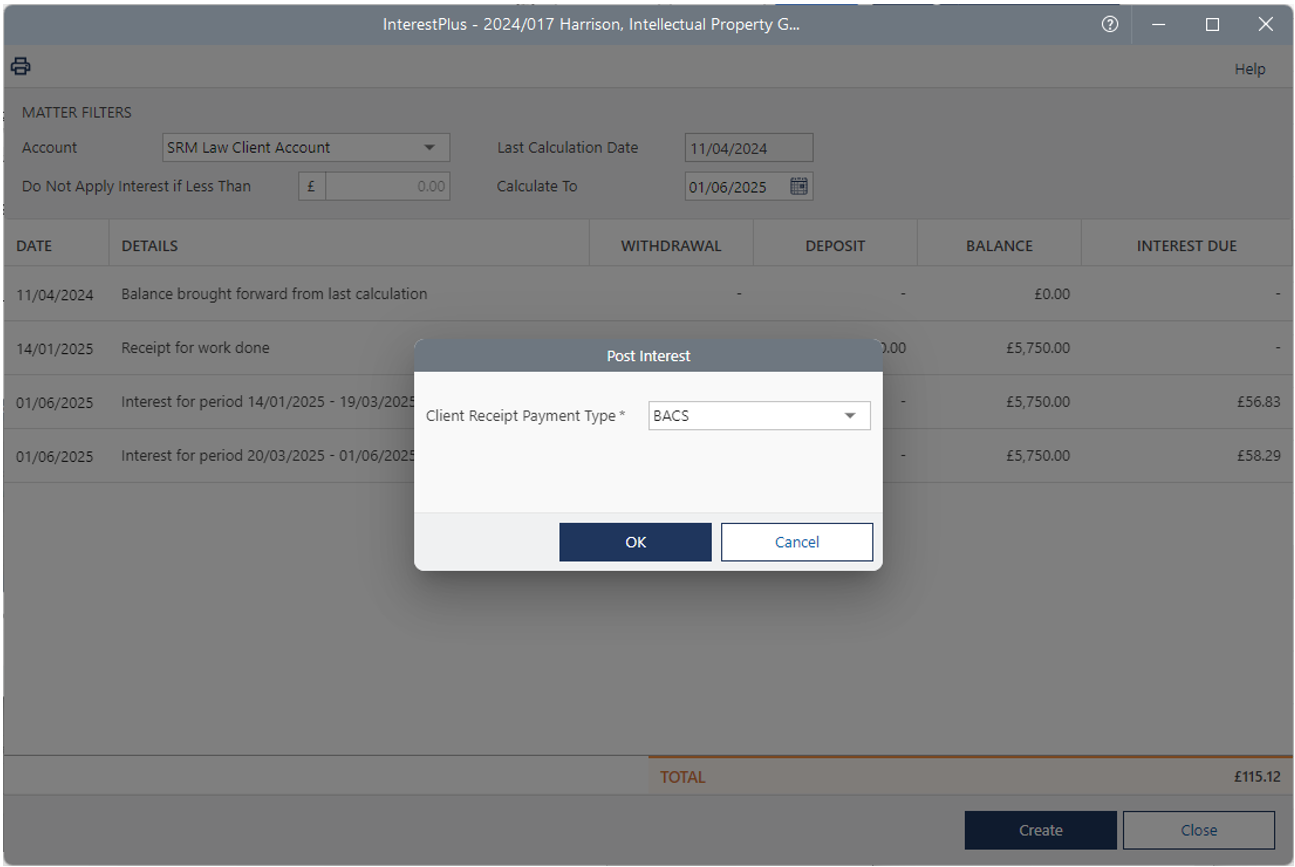Open the calendar picker for Calculate To
The width and height of the screenshot is (1295, 867).
(x=798, y=186)
